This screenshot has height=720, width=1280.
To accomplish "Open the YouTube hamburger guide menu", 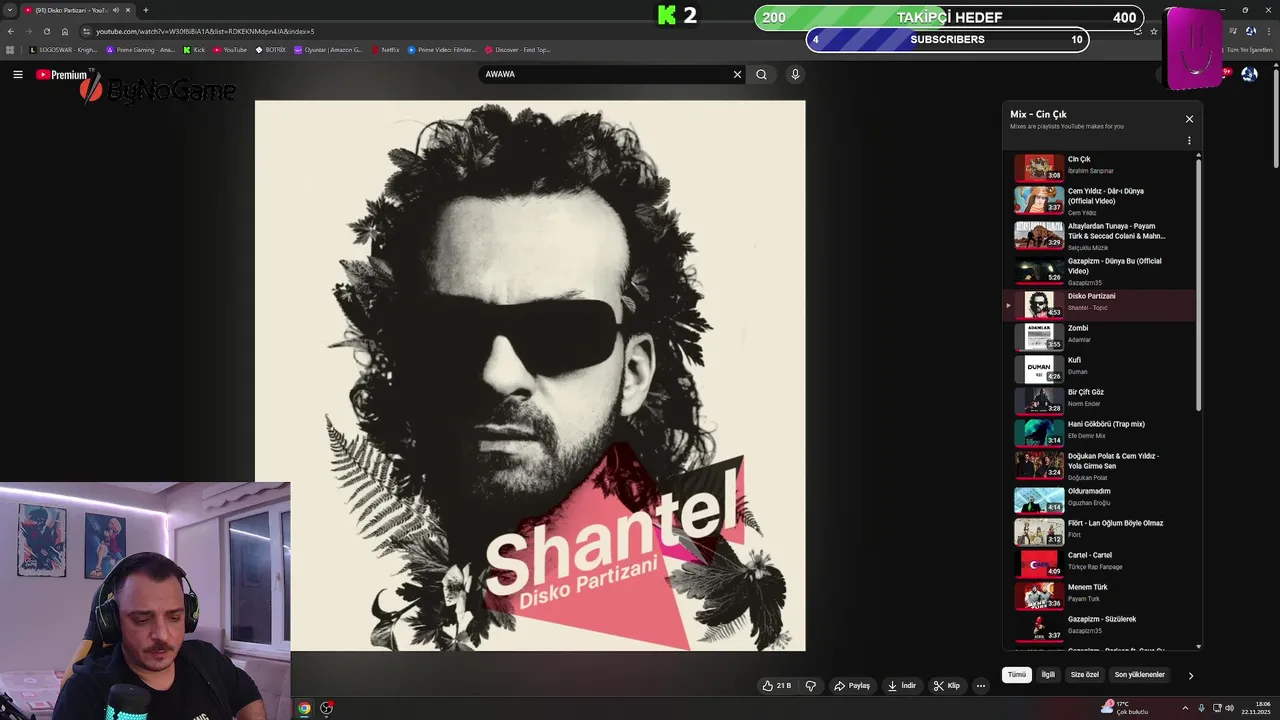I will pos(18,74).
